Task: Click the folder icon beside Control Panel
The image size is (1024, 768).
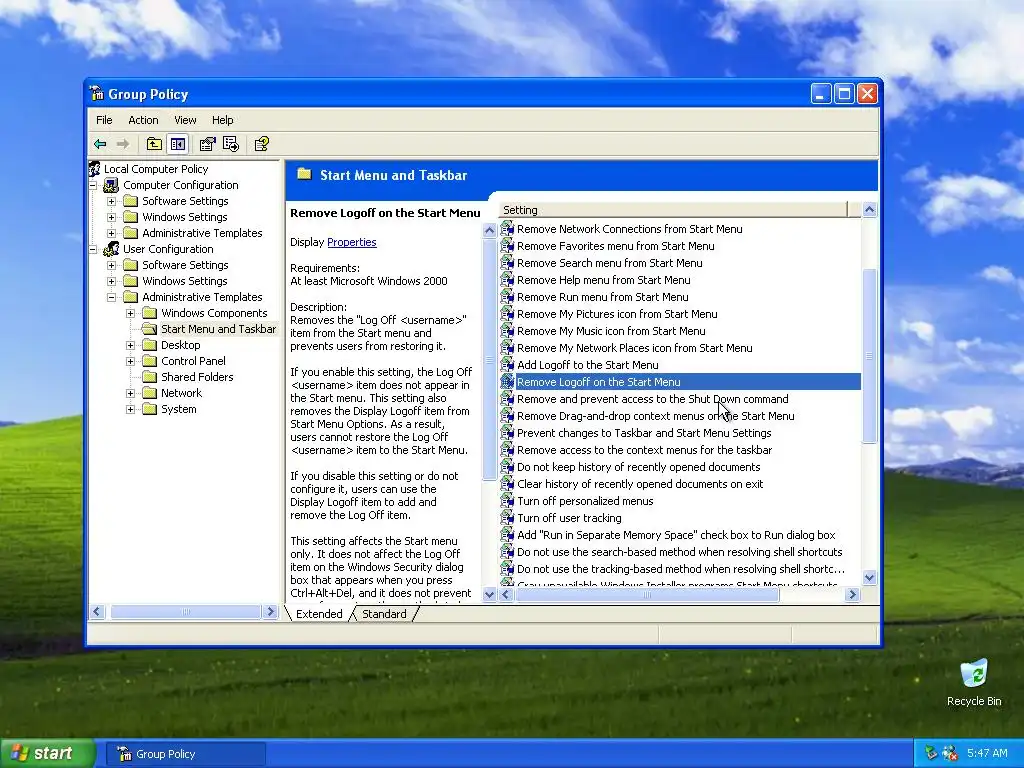Action: pyautogui.click(x=150, y=361)
